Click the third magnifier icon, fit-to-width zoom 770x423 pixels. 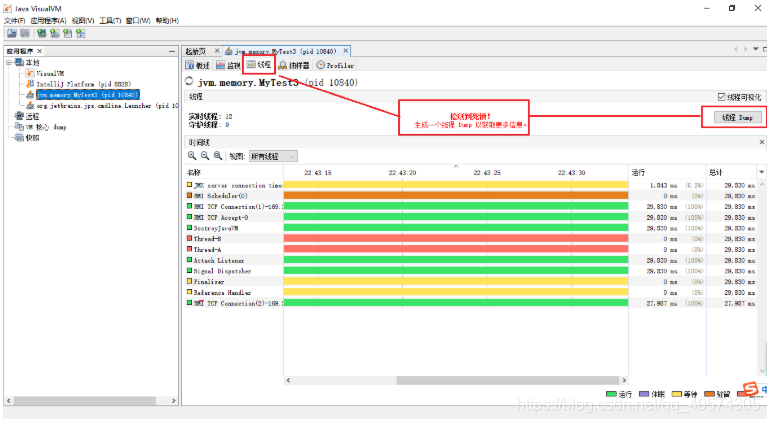coord(218,156)
